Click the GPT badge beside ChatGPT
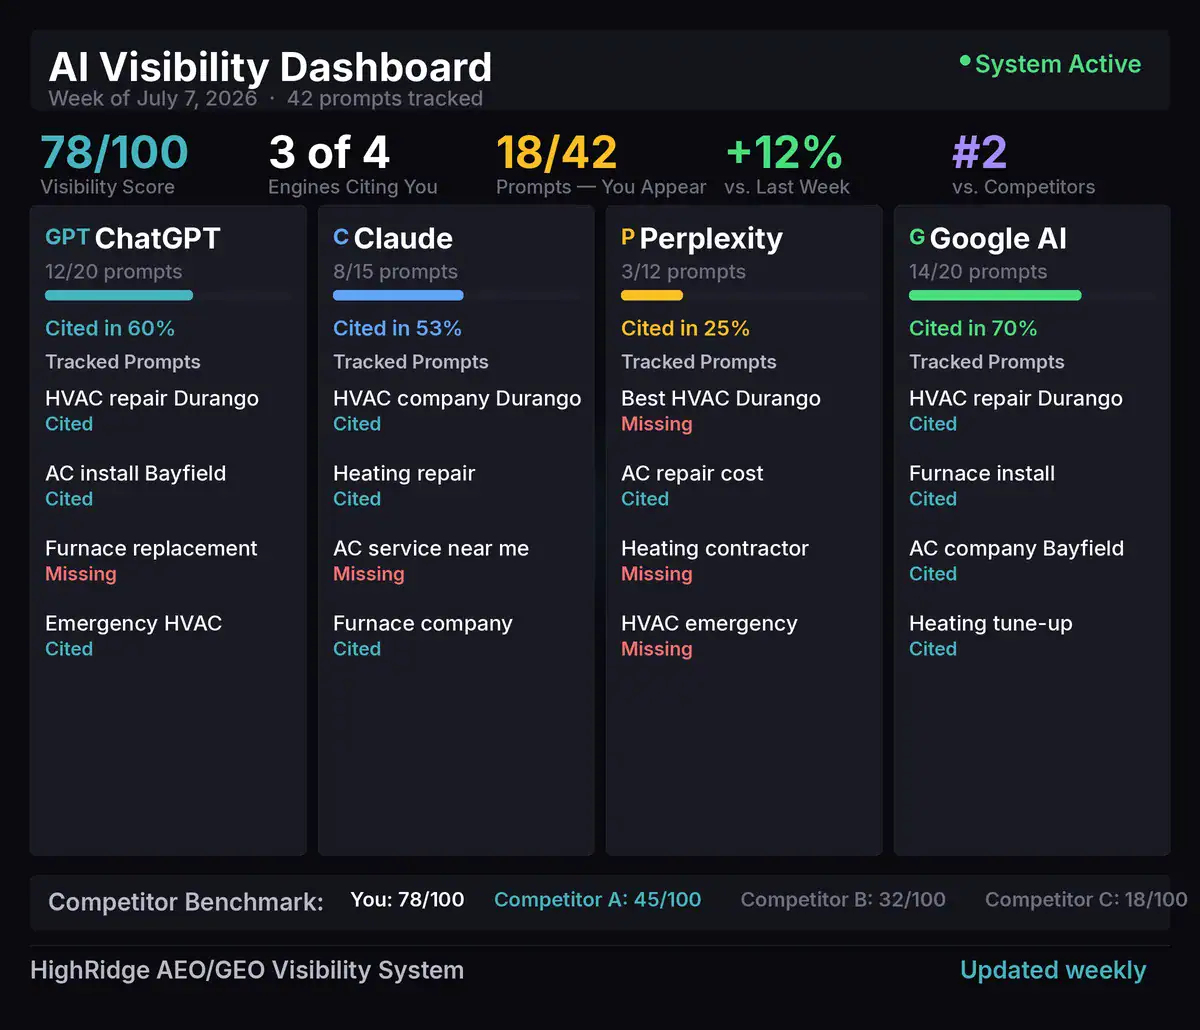1200x1030 pixels. (67, 238)
